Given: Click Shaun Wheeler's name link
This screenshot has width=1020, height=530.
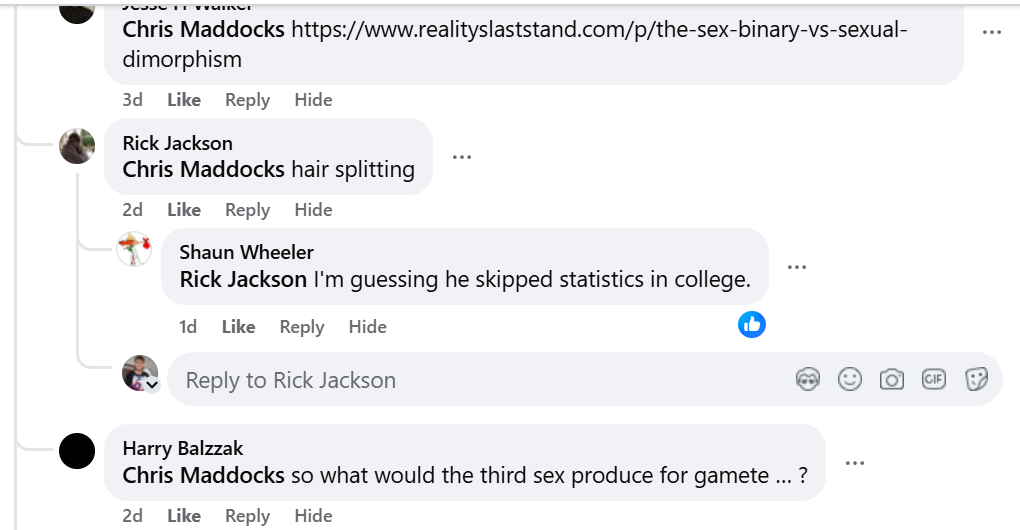Looking at the screenshot, I should [246, 252].
